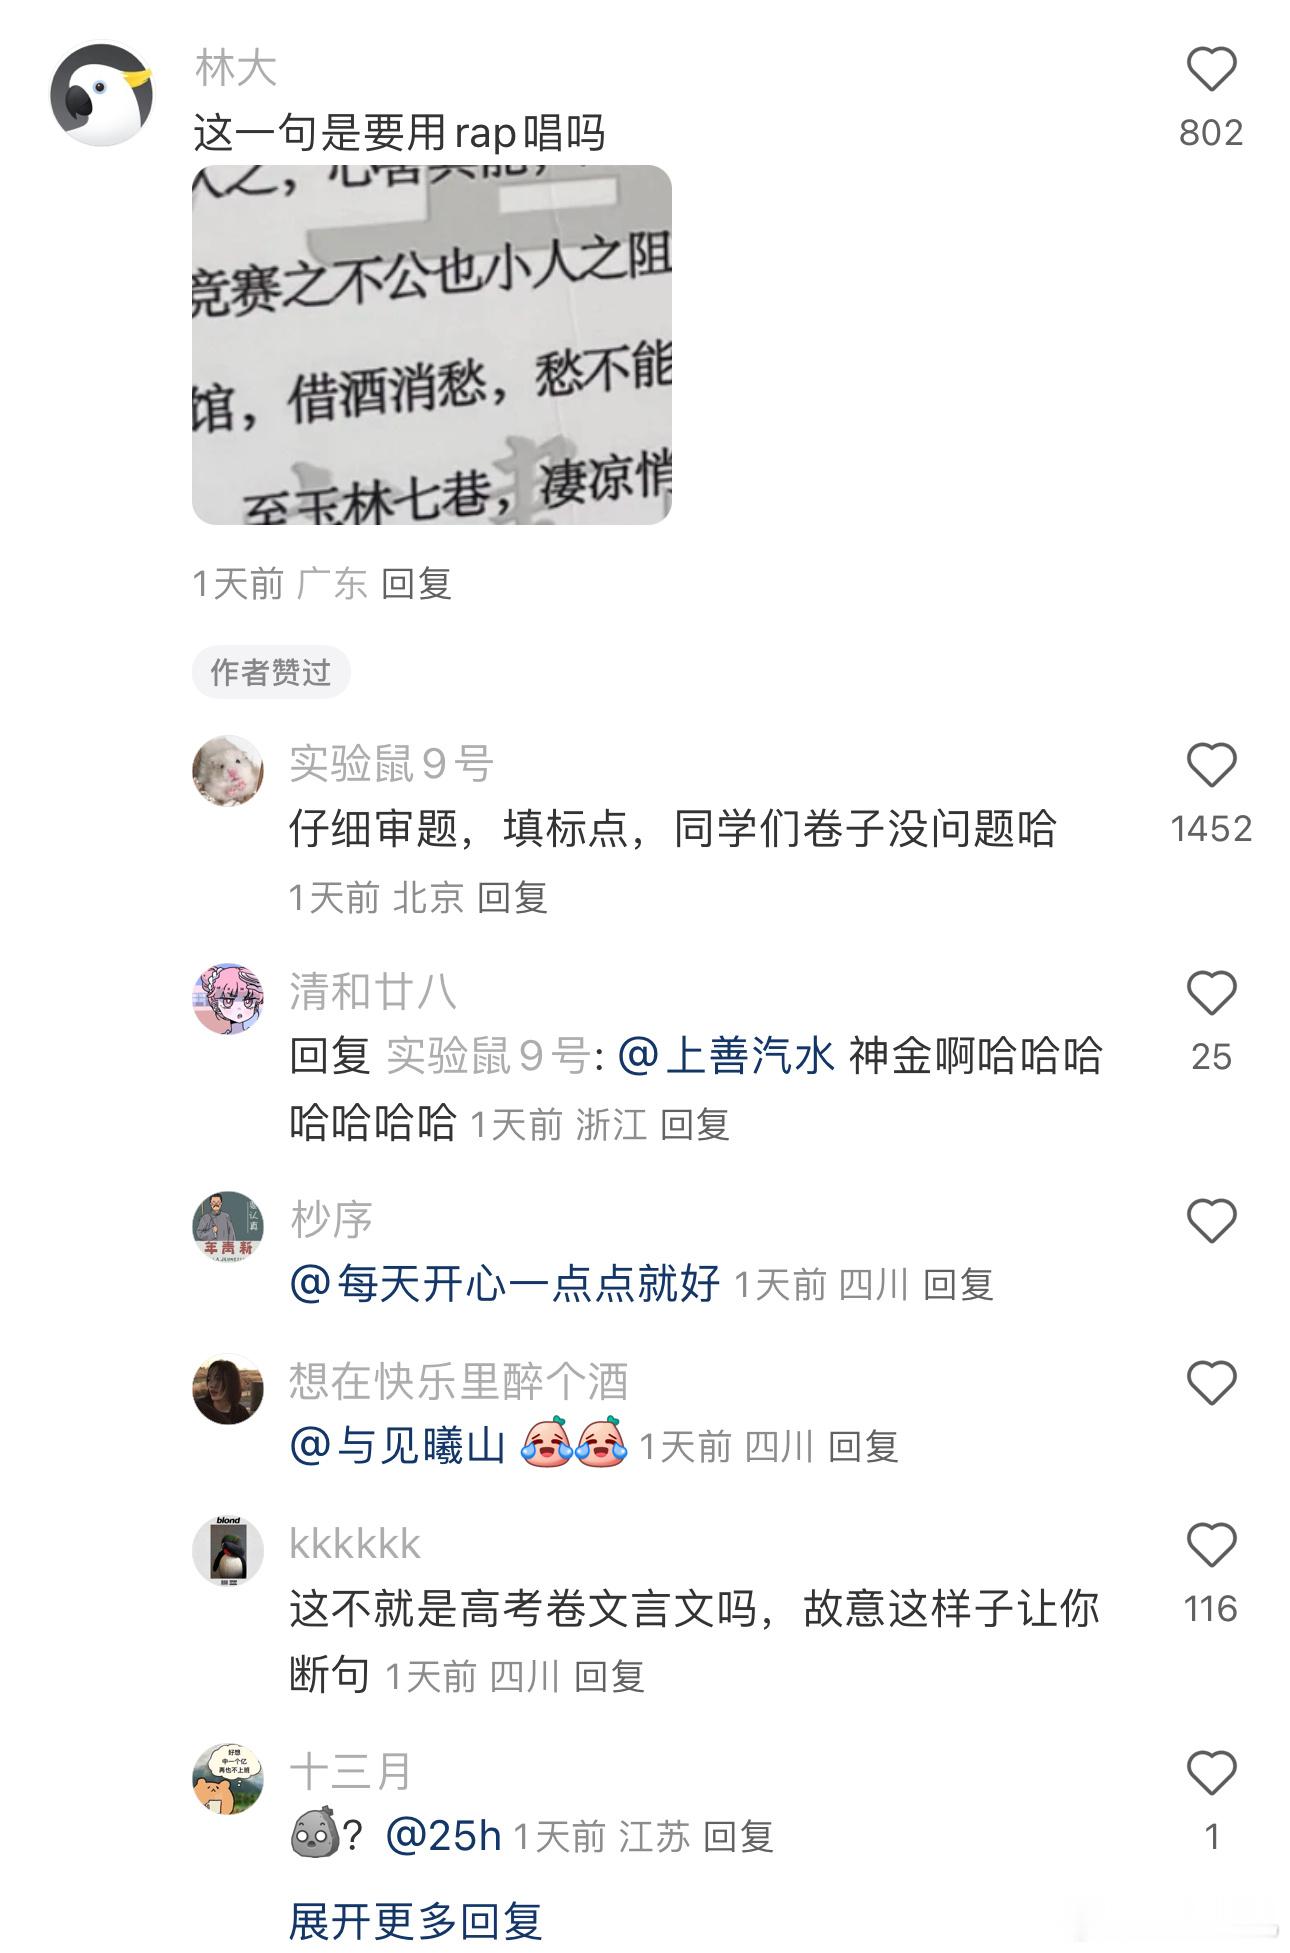Image resolution: width=1290 pixels, height=1953 pixels.
Task: Open mentioned user @25h
Action: pos(443,1836)
